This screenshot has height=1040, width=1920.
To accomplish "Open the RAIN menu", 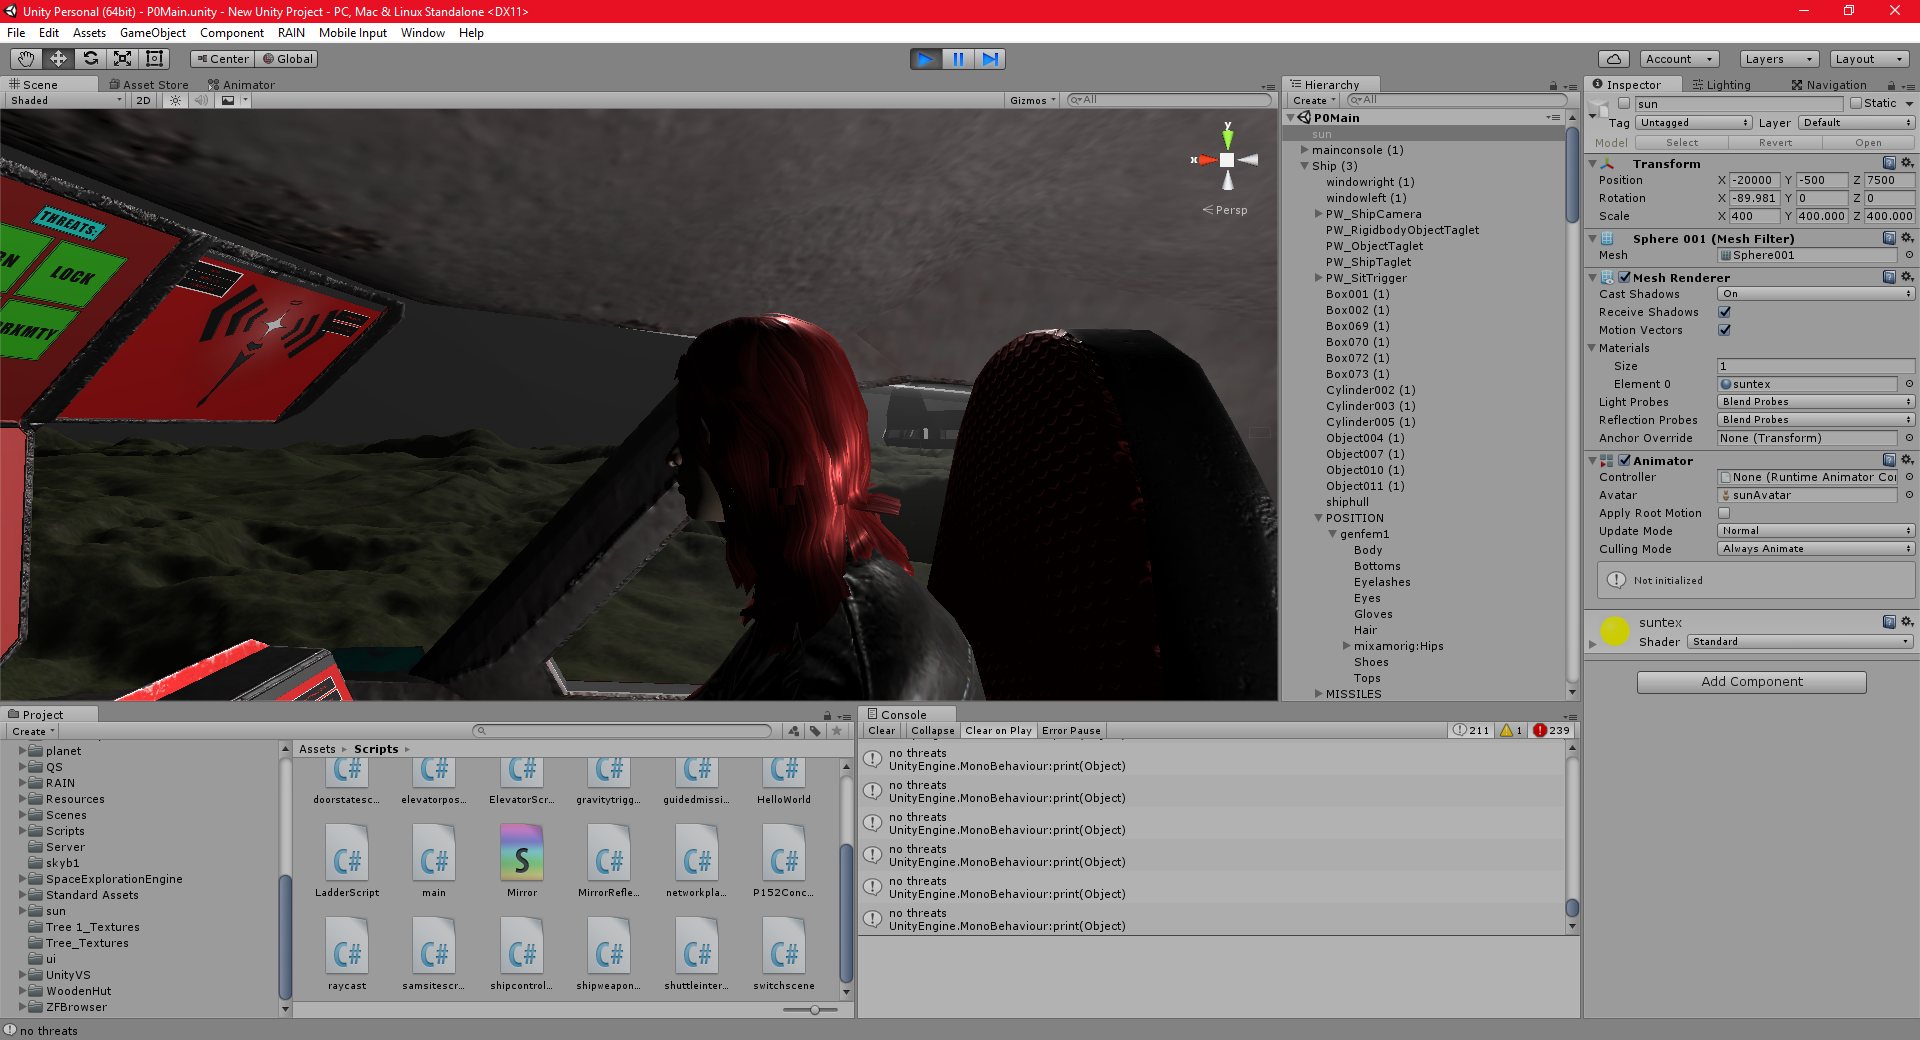I will (x=291, y=33).
